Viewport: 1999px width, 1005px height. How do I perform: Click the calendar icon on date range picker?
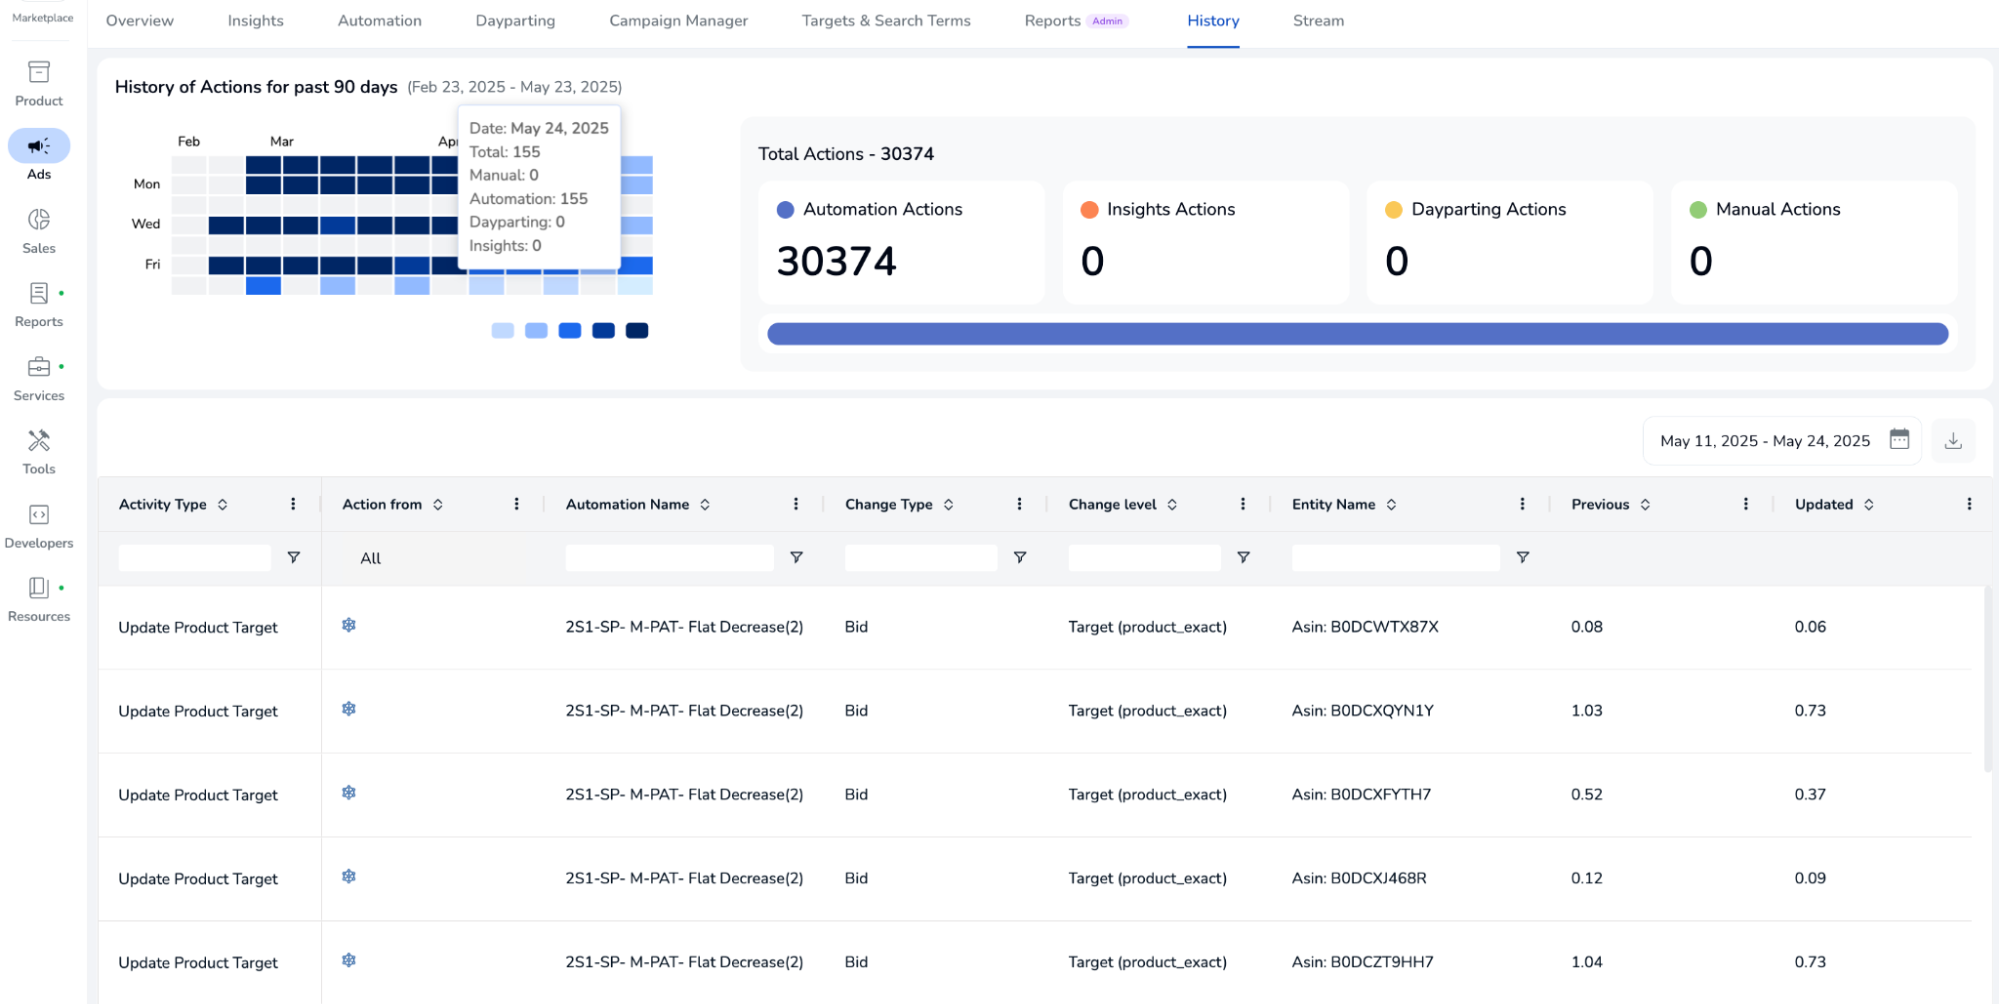1898,440
